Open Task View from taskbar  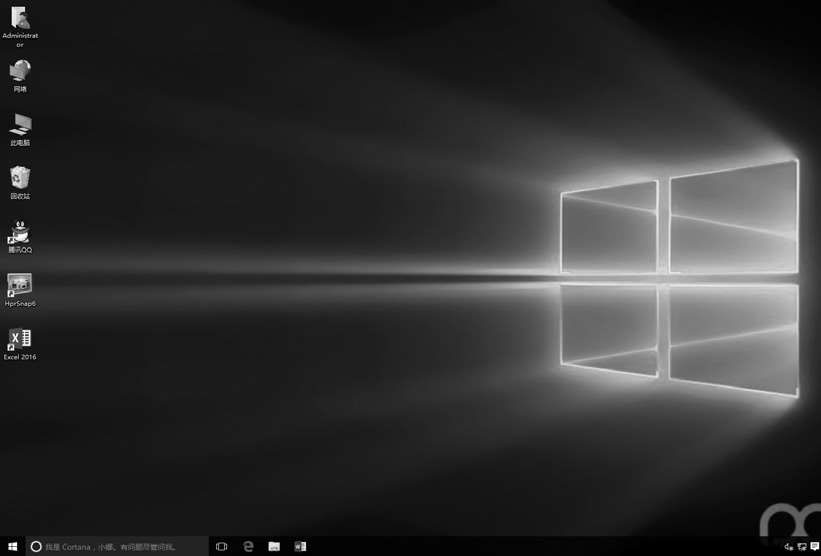pyautogui.click(x=221, y=547)
